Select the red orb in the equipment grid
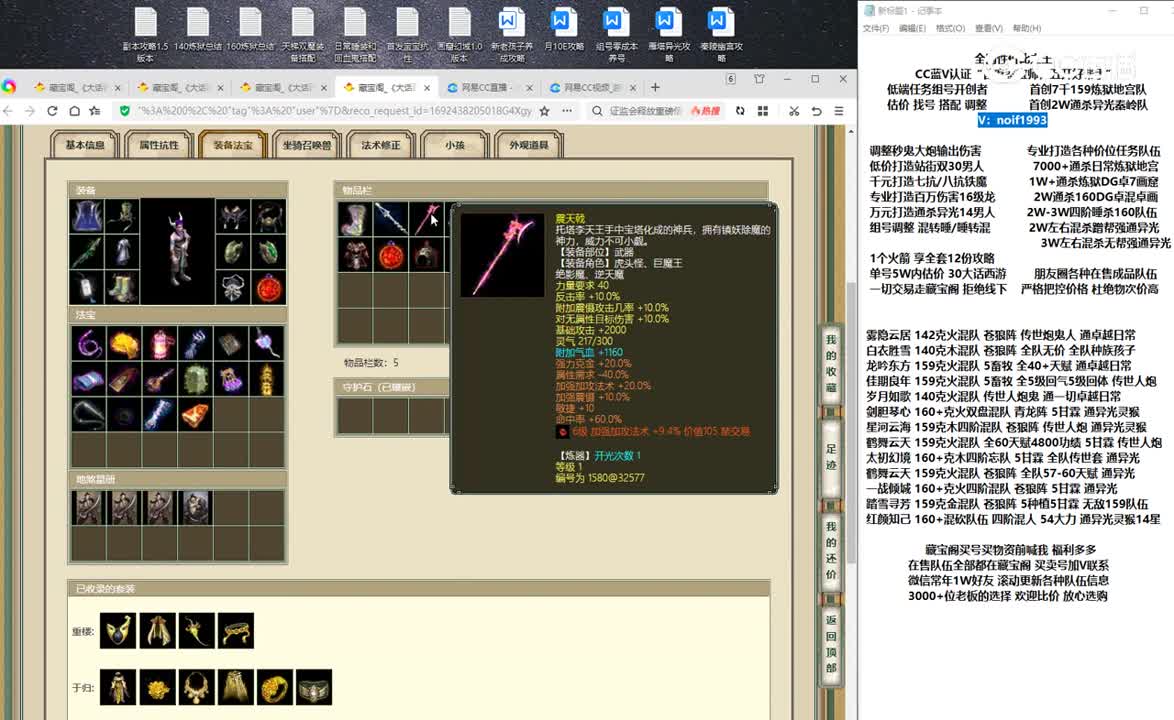The image size is (1174, 720). click(x=269, y=287)
